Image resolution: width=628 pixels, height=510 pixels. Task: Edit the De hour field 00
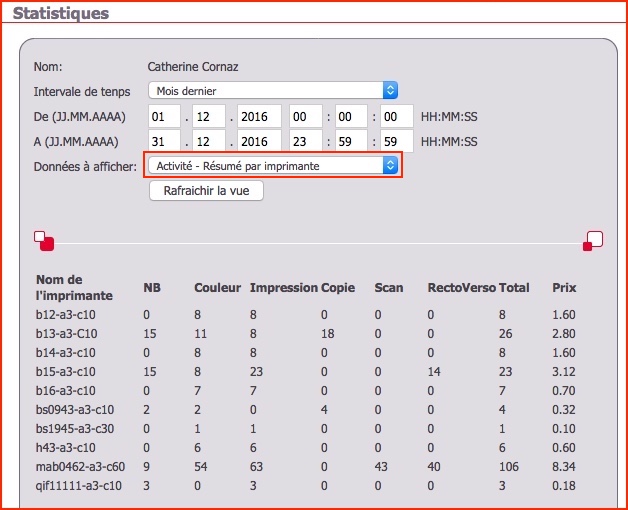(306, 117)
